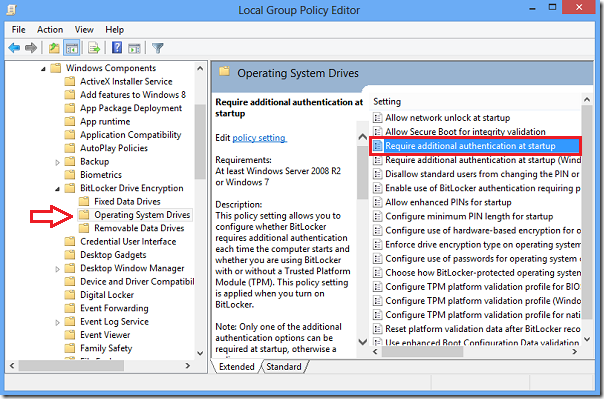
Task: Toggle Show/Hide Action Pane icon
Action: tap(134, 48)
